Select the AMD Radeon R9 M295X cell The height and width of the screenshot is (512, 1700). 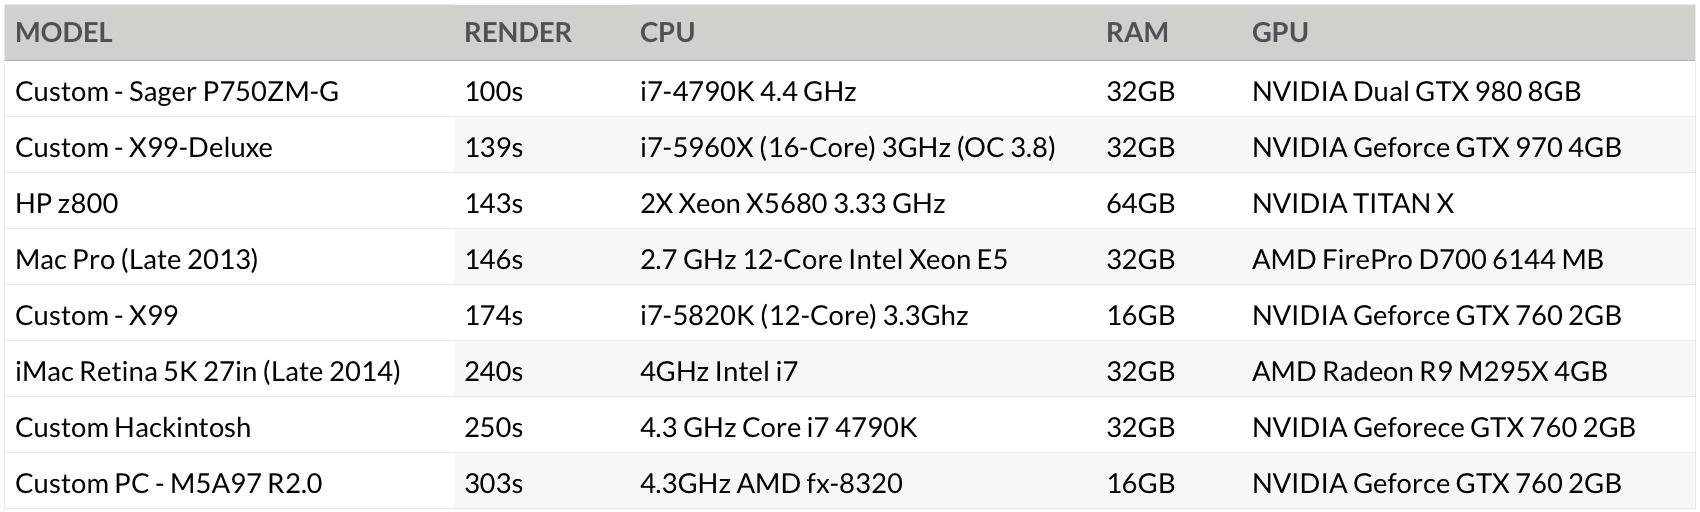(1429, 372)
